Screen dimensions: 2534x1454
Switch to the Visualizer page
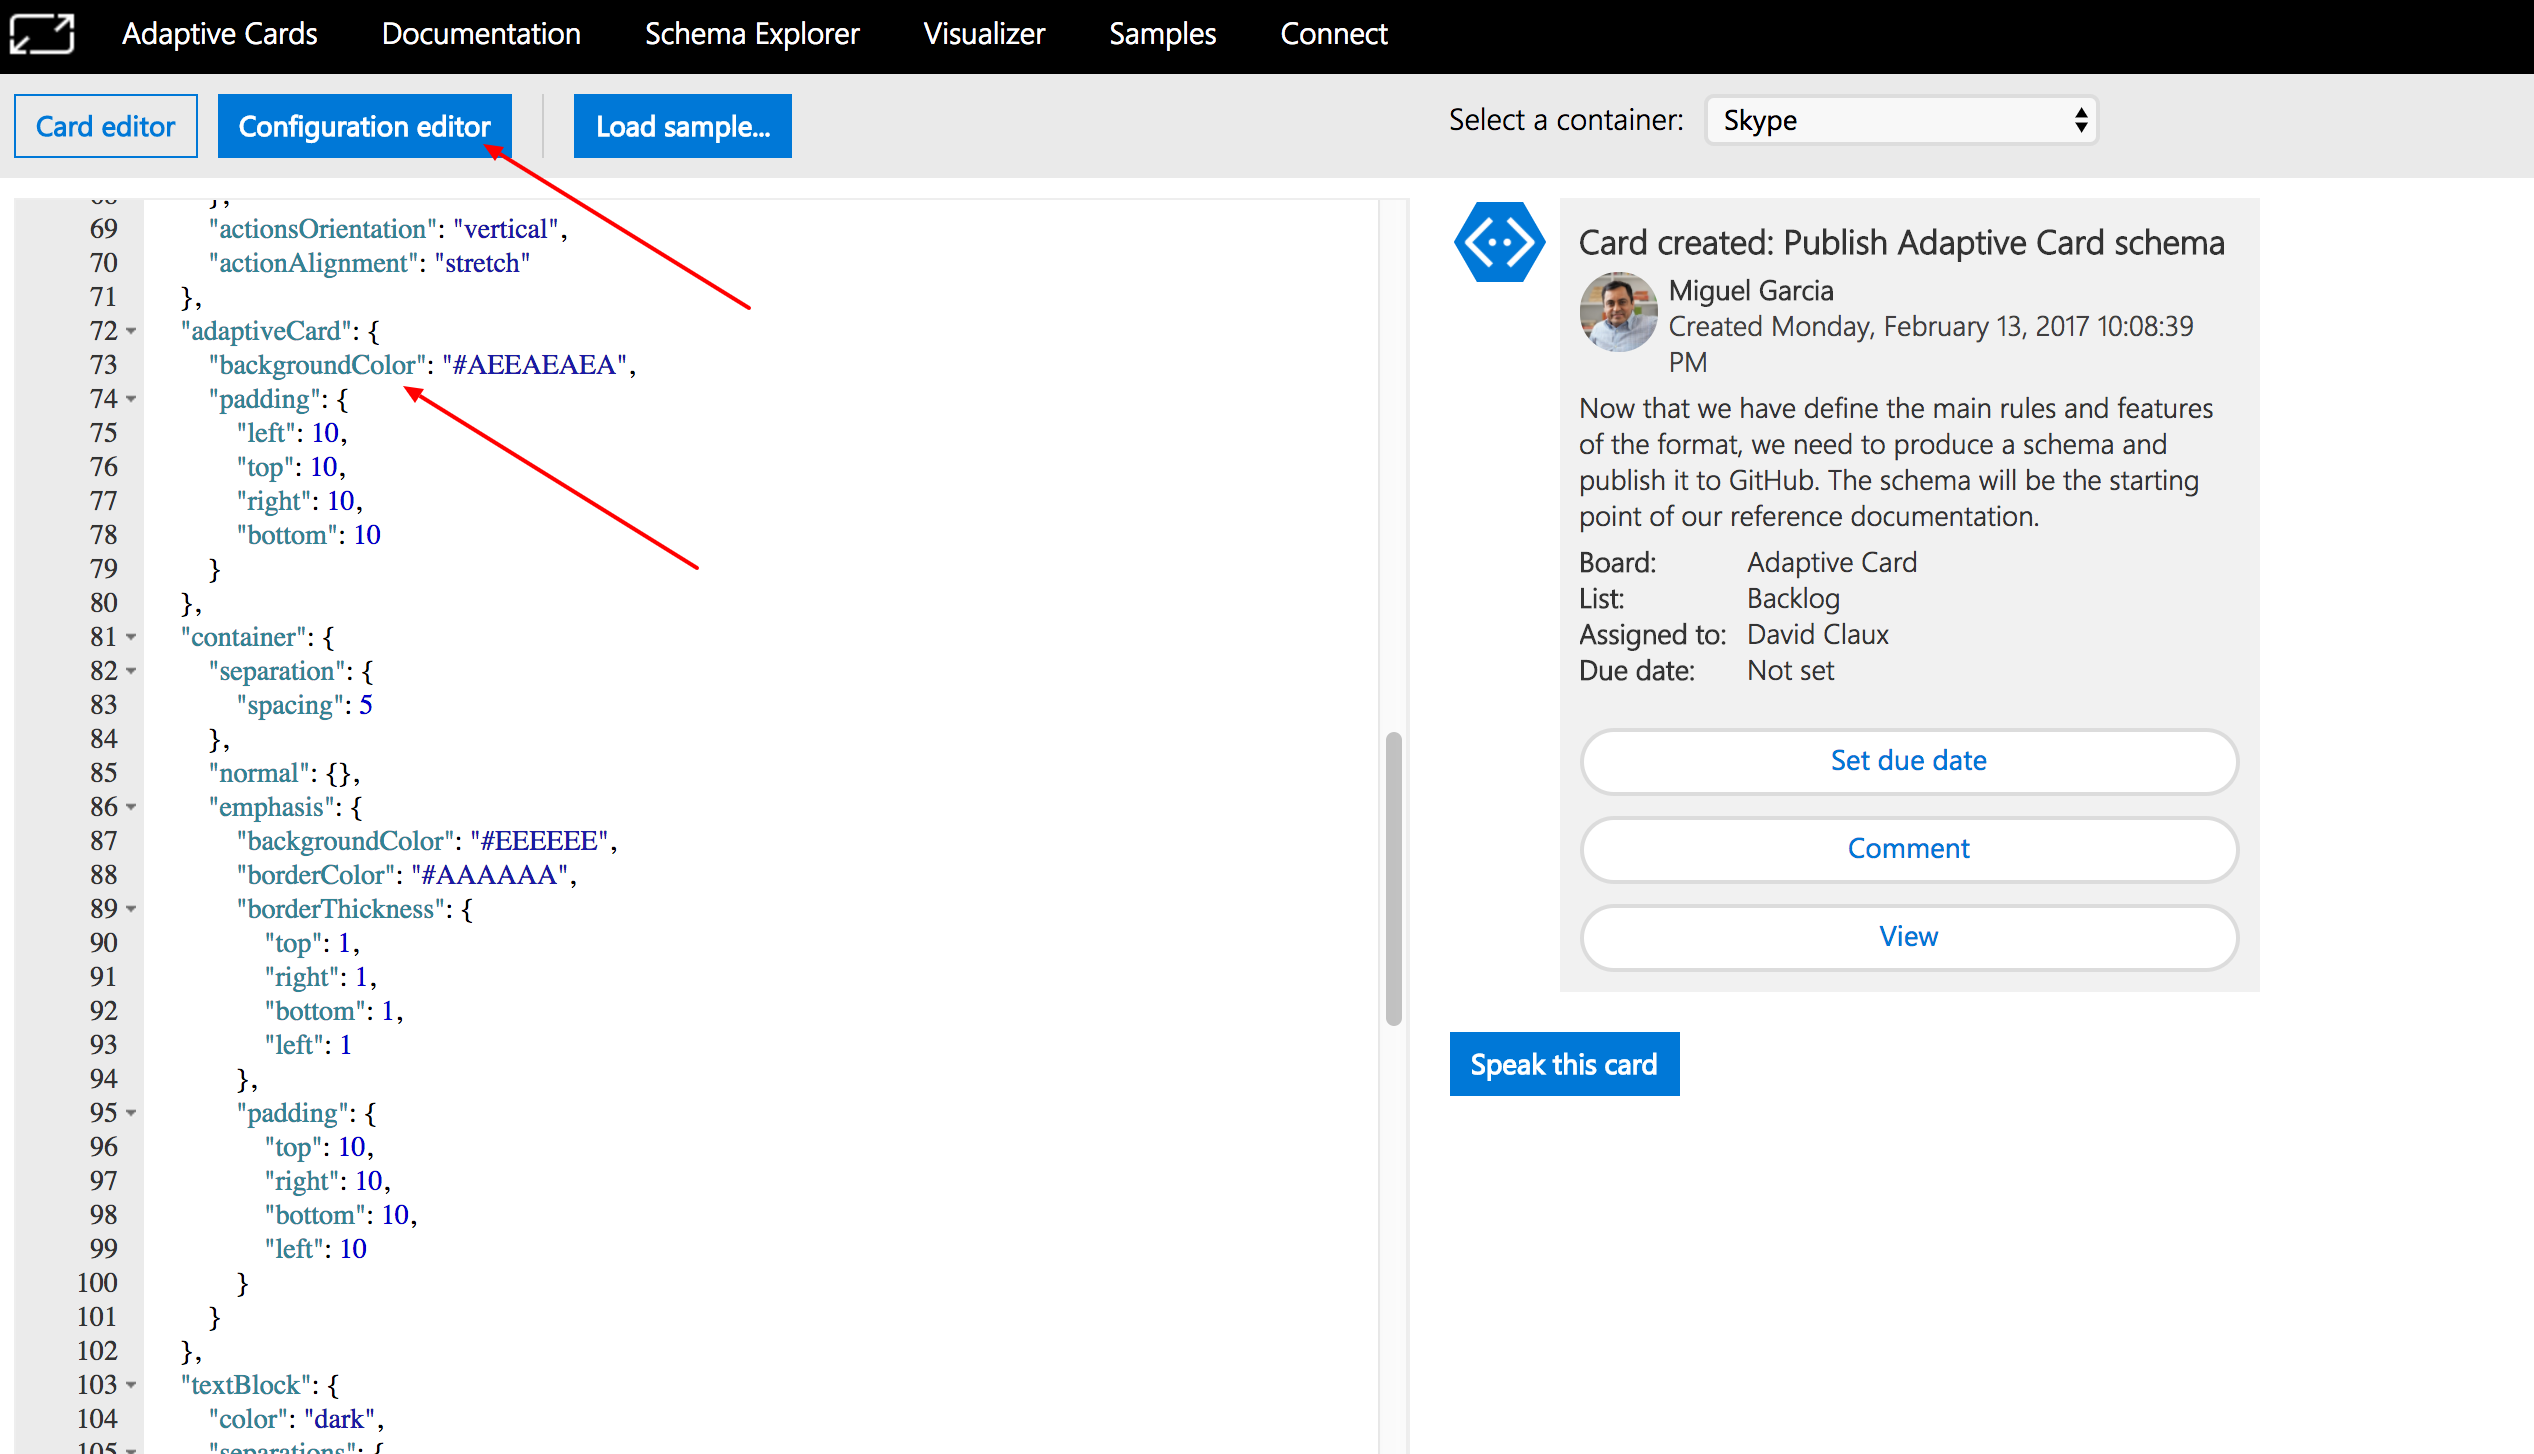(x=983, y=33)
